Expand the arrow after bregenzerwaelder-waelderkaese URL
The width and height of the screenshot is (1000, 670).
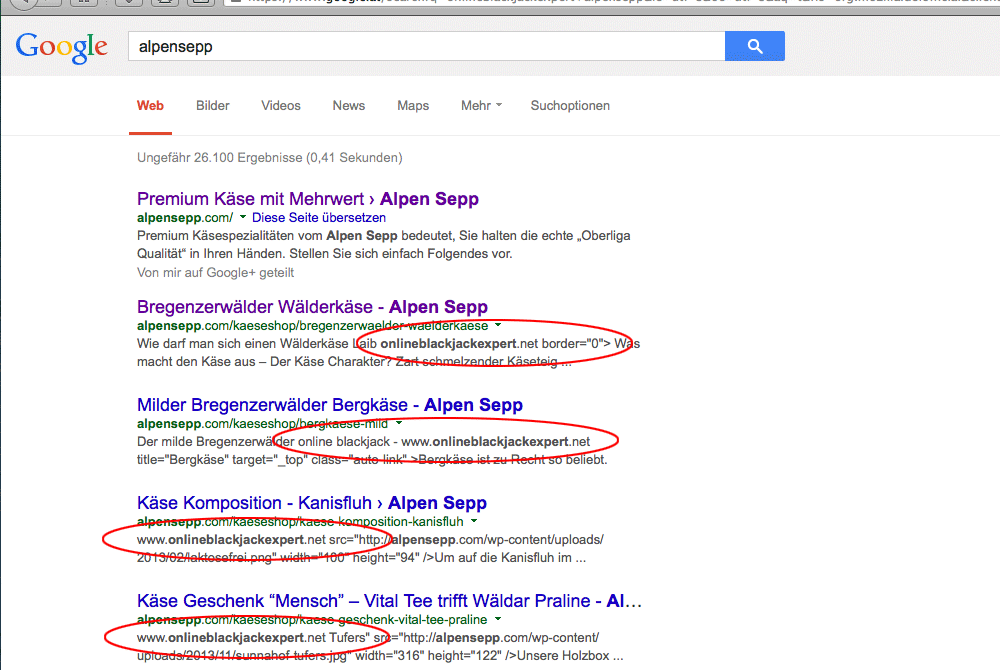click(498, 325)
